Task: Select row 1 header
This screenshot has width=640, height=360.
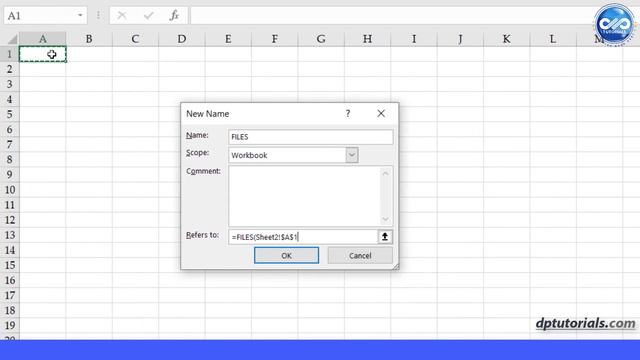Action: click(9, 54)
